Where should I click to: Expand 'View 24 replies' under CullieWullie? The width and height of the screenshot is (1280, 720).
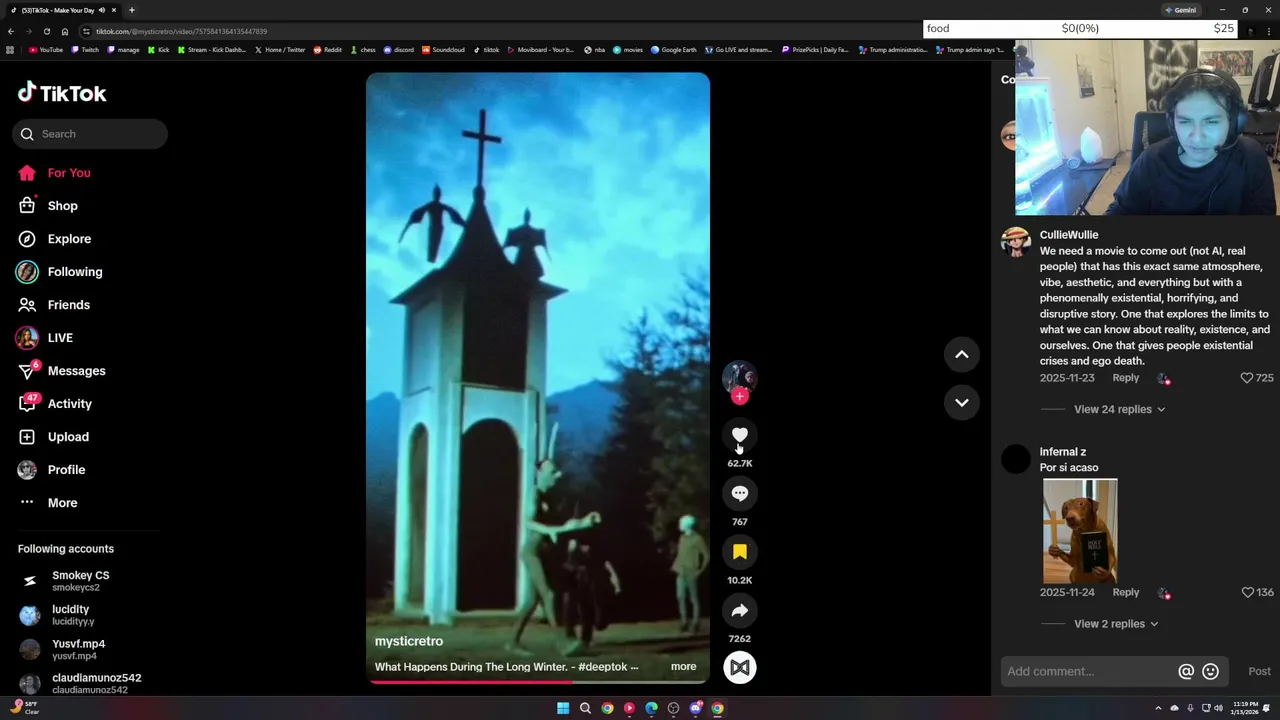(x=1119, y=409)
